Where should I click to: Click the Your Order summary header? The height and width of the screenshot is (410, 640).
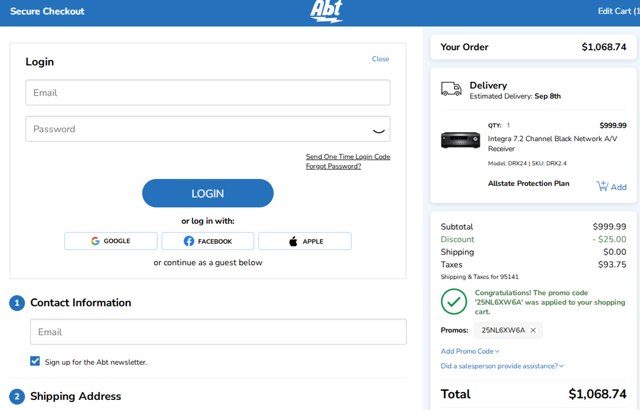tap(533, 47)
